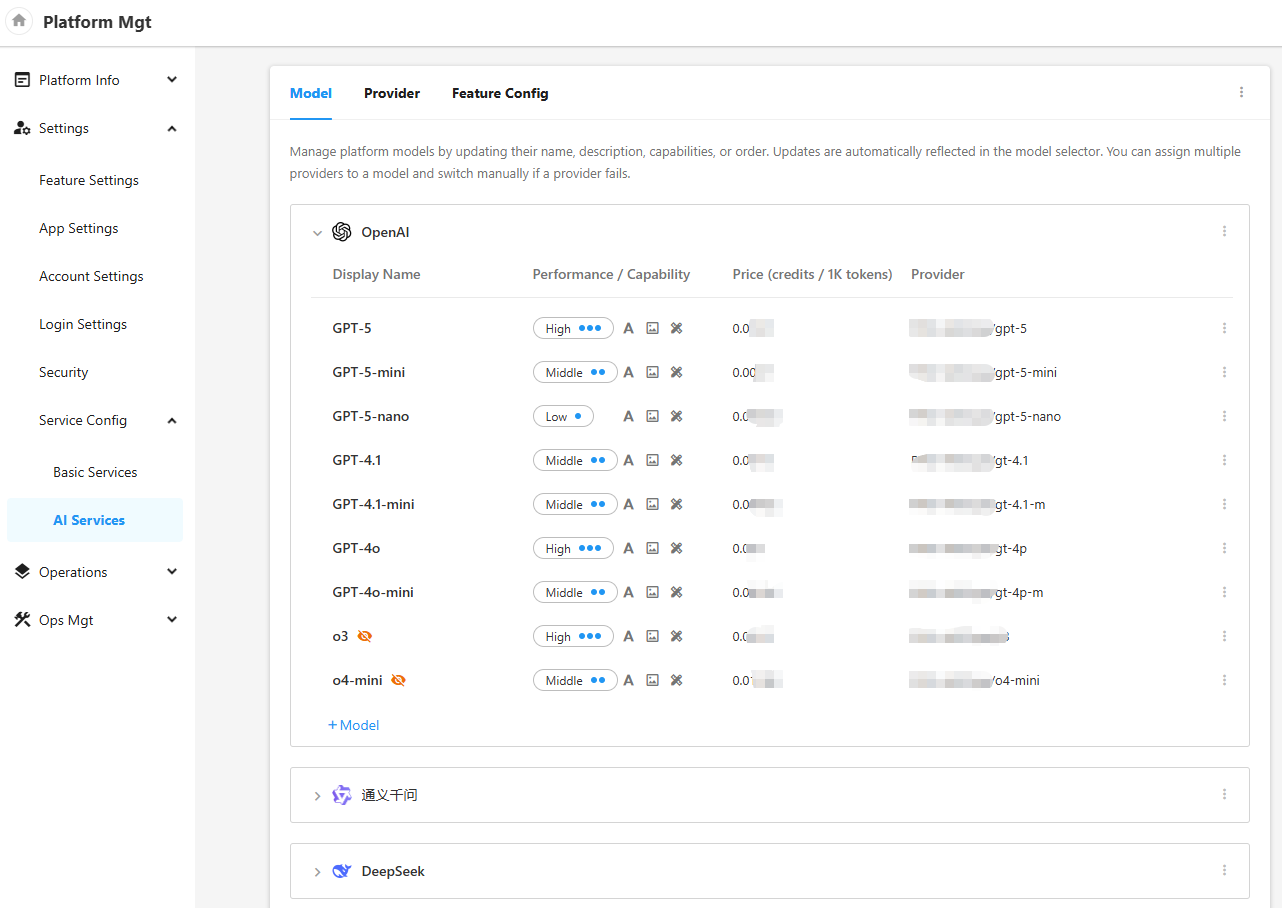
Task: Click the home icon beside Platform Mgt
Action: click(x=19, y=21)
